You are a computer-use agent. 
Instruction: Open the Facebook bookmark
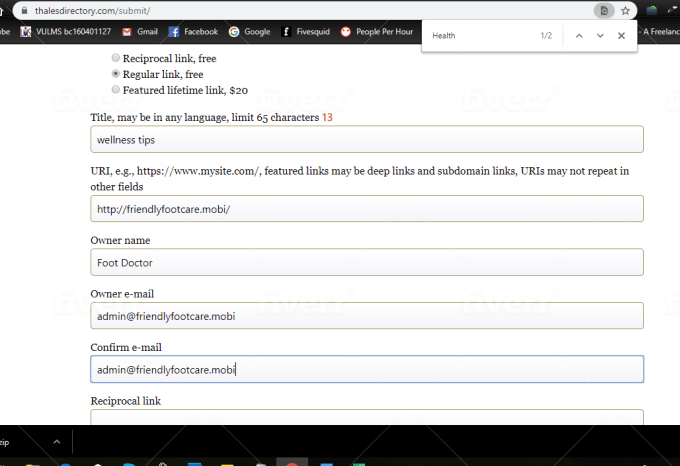pyautogui.click(x=193, y=32)
